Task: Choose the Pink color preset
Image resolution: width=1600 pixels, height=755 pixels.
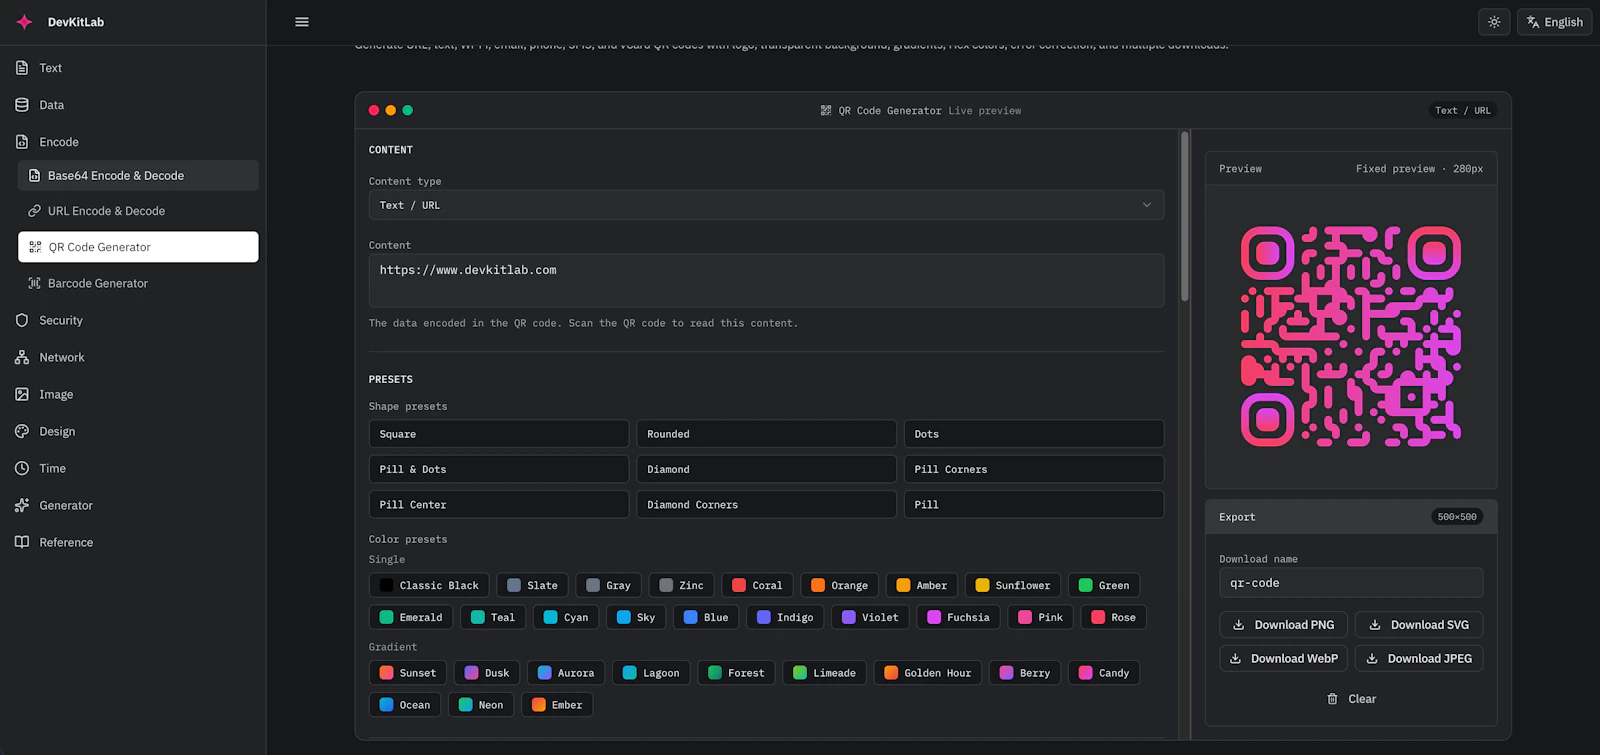Action: coord(1040,617)
